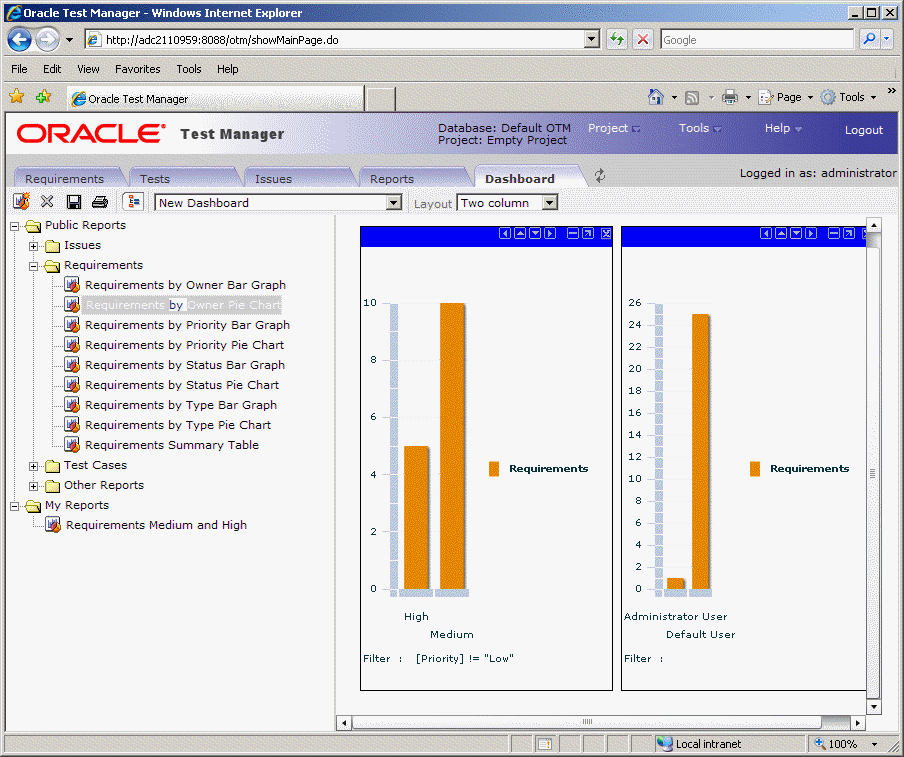The height and width of the screenshot is (757, 904).
Task: Select Requirements by Owner Bar Graph
Action: point(185,285)
